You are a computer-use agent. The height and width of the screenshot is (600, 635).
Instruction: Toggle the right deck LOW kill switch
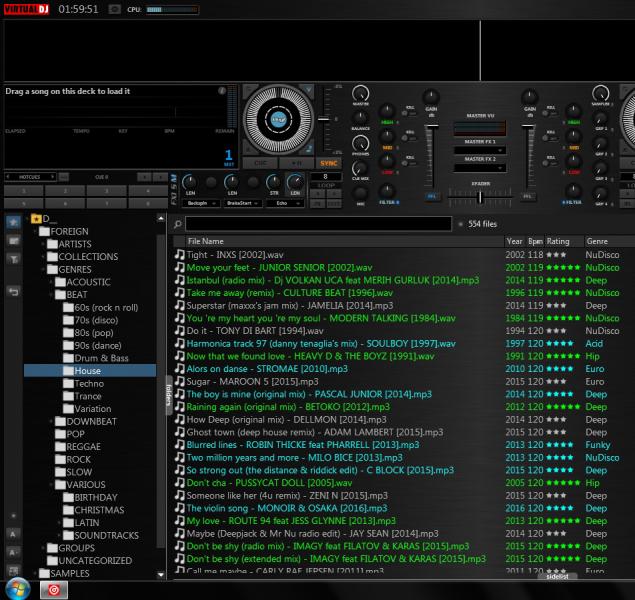548,163
